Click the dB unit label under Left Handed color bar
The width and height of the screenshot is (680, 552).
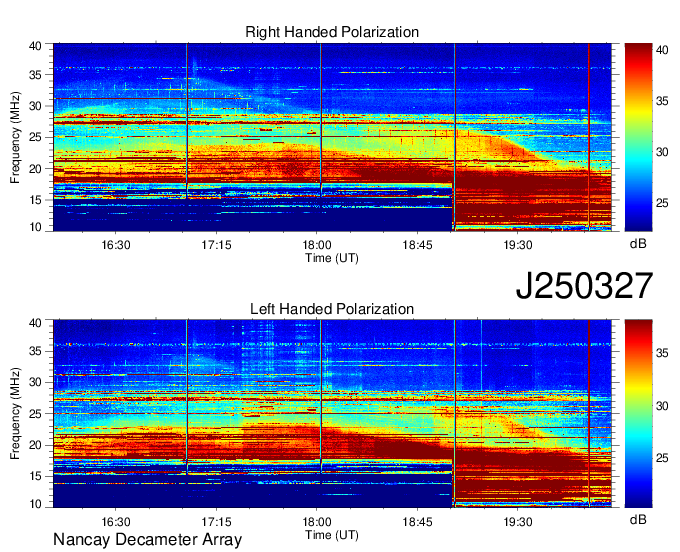[638, 519]
